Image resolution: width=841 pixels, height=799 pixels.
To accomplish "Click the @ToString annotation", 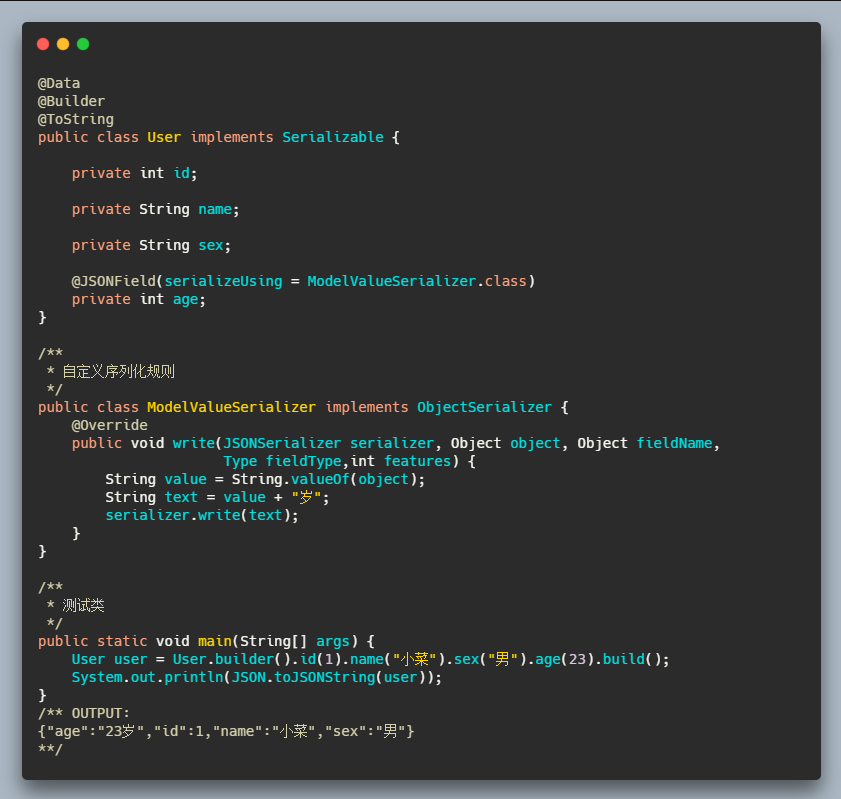I will tap(76, 119).
